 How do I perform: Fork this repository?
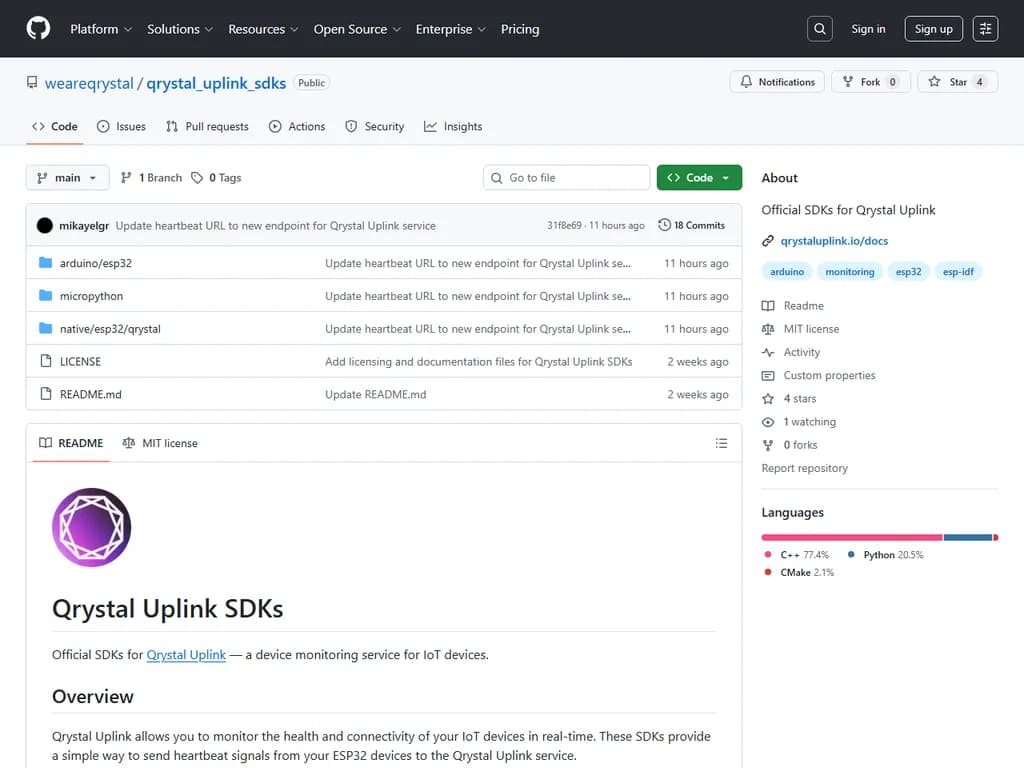[x=870, y=82]
